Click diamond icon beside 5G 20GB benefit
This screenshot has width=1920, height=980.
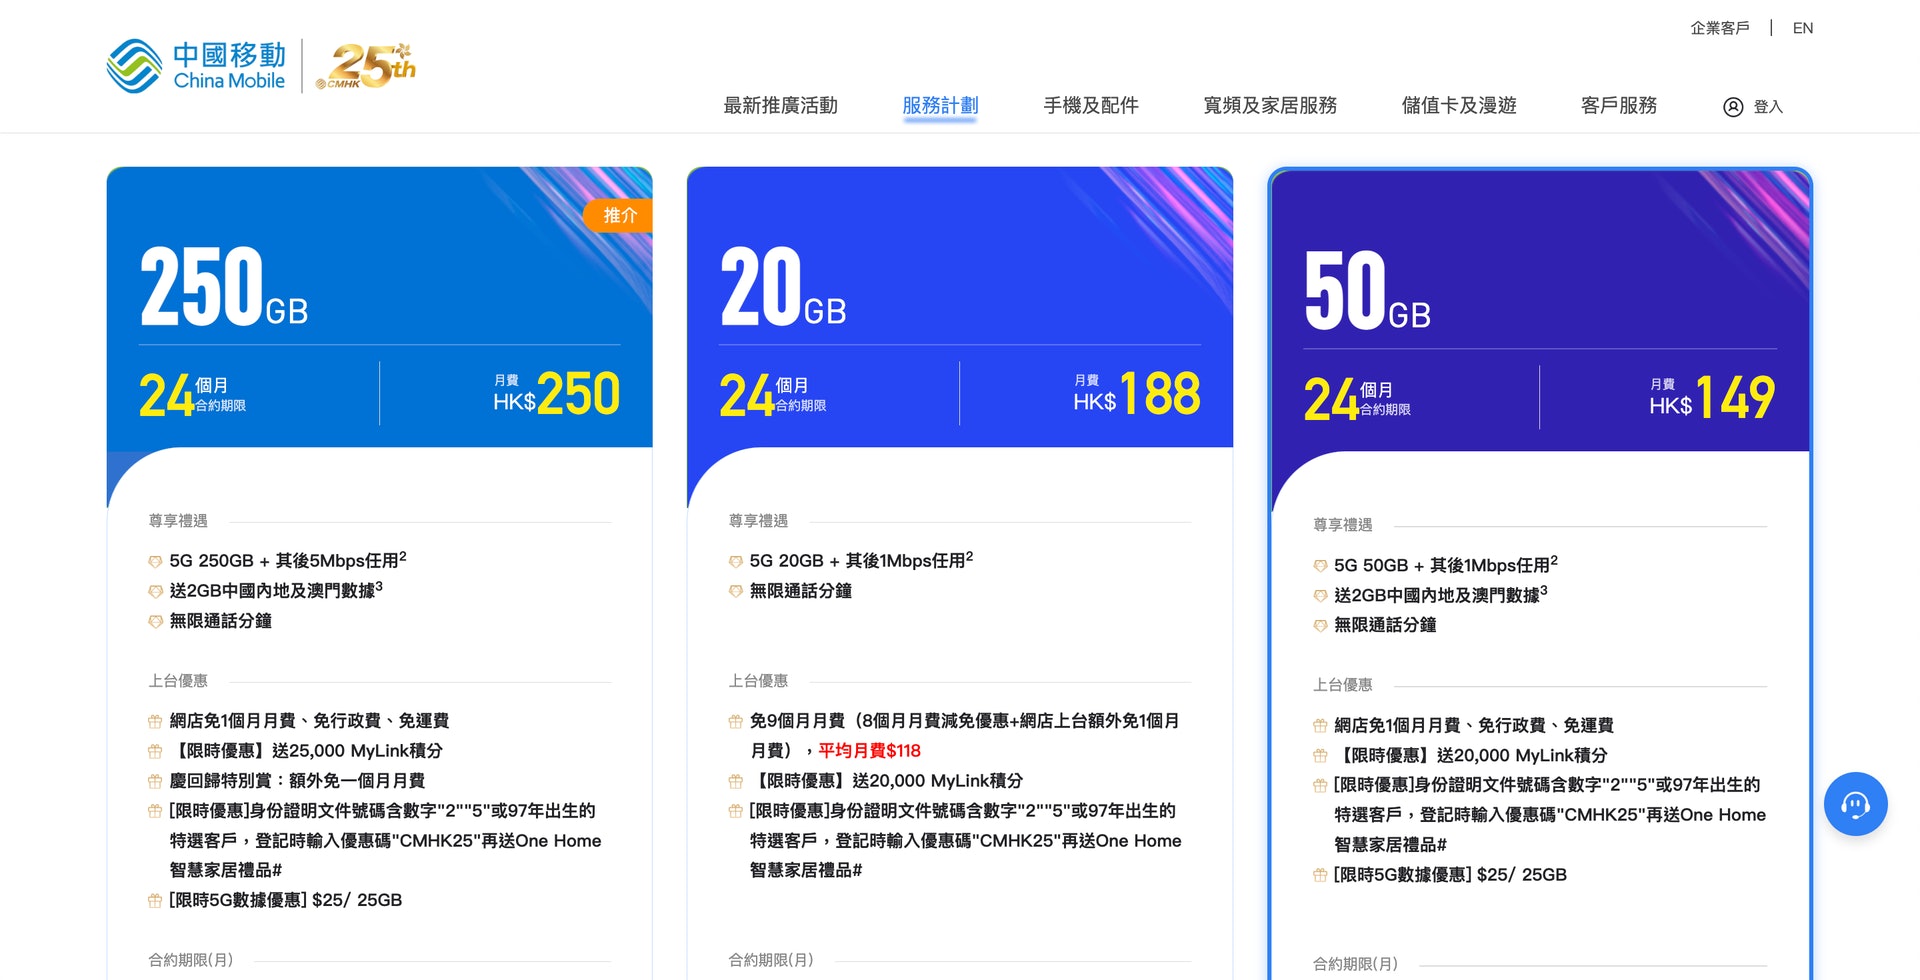point(736,562)
